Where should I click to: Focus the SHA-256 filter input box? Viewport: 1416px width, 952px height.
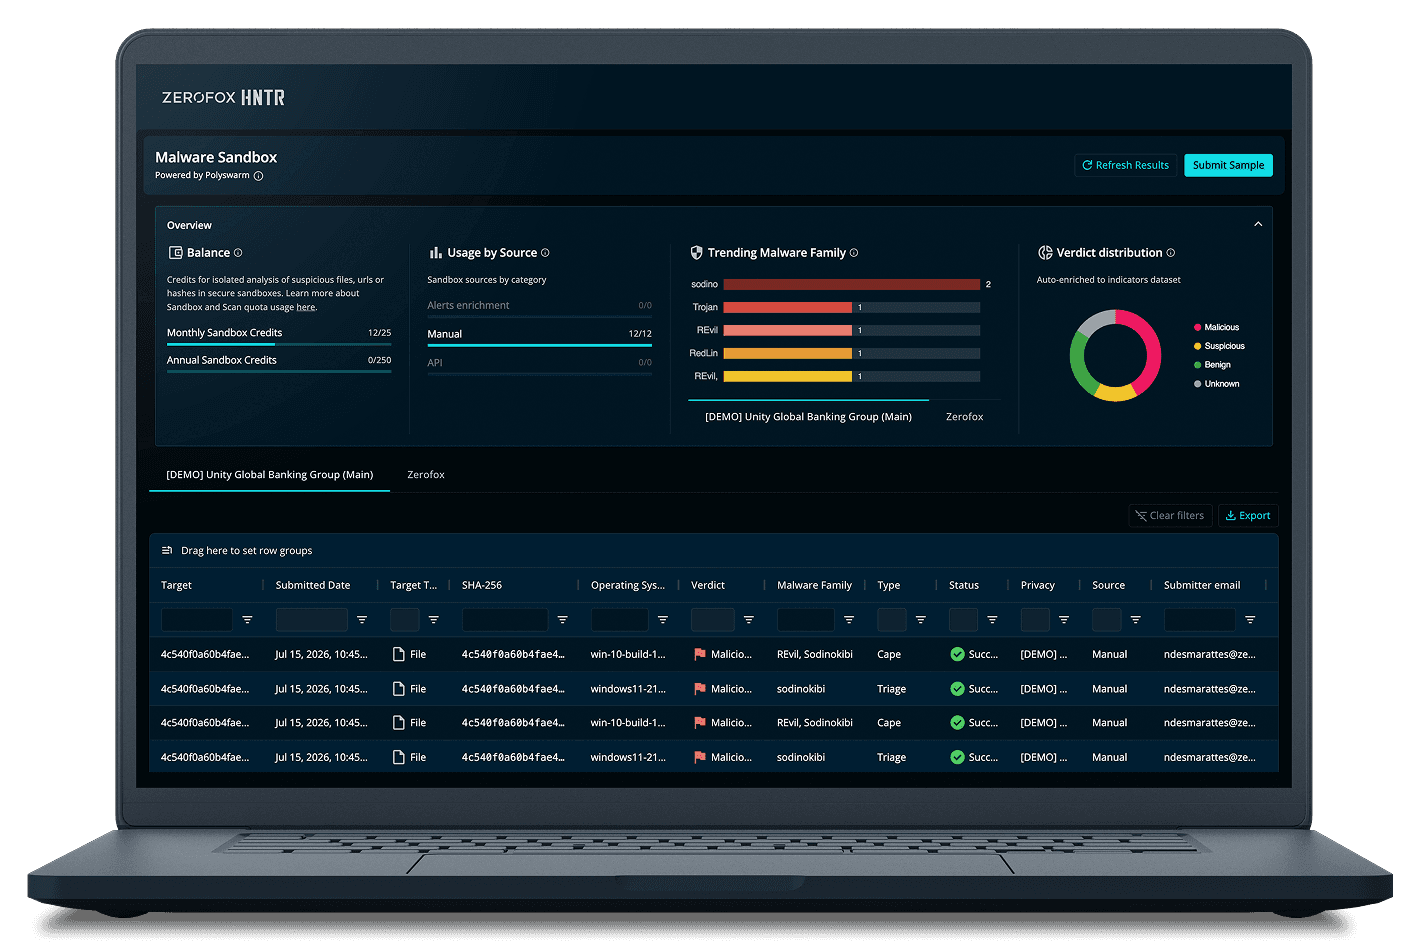[x=505, y=620]
